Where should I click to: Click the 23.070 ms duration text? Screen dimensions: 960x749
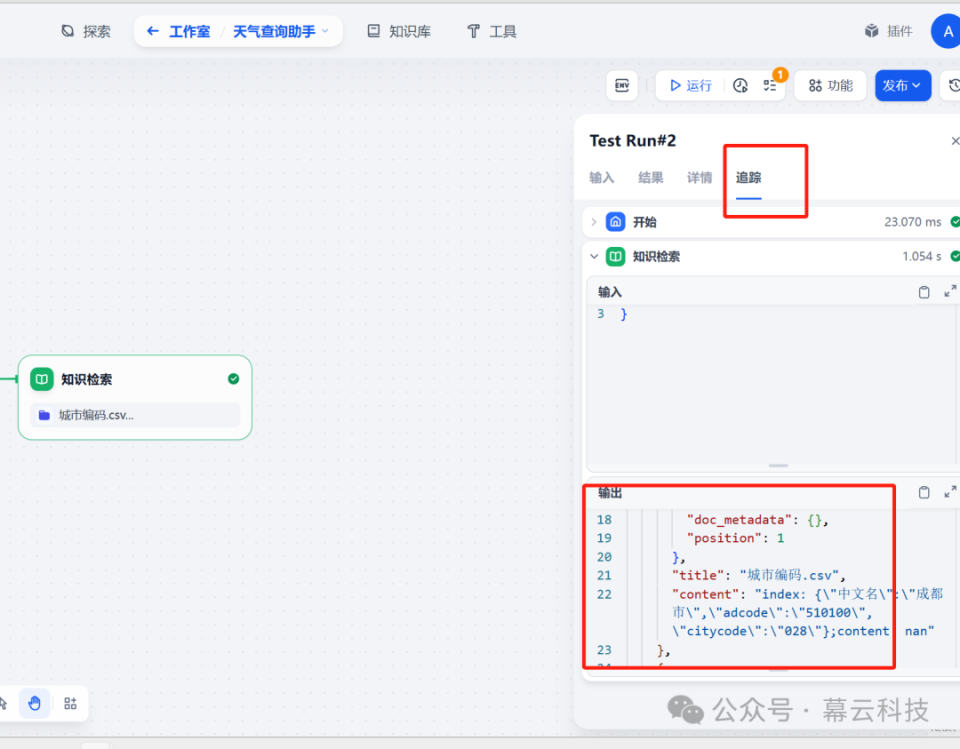pos(912,222)
